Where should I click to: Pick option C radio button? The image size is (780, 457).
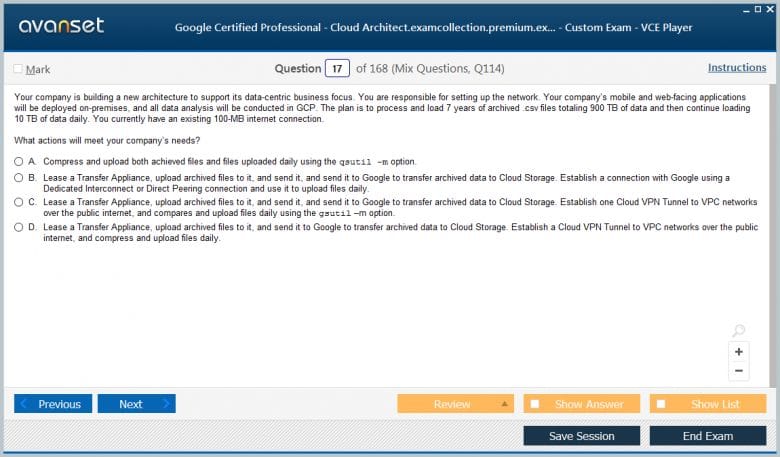tap(18, 202)
